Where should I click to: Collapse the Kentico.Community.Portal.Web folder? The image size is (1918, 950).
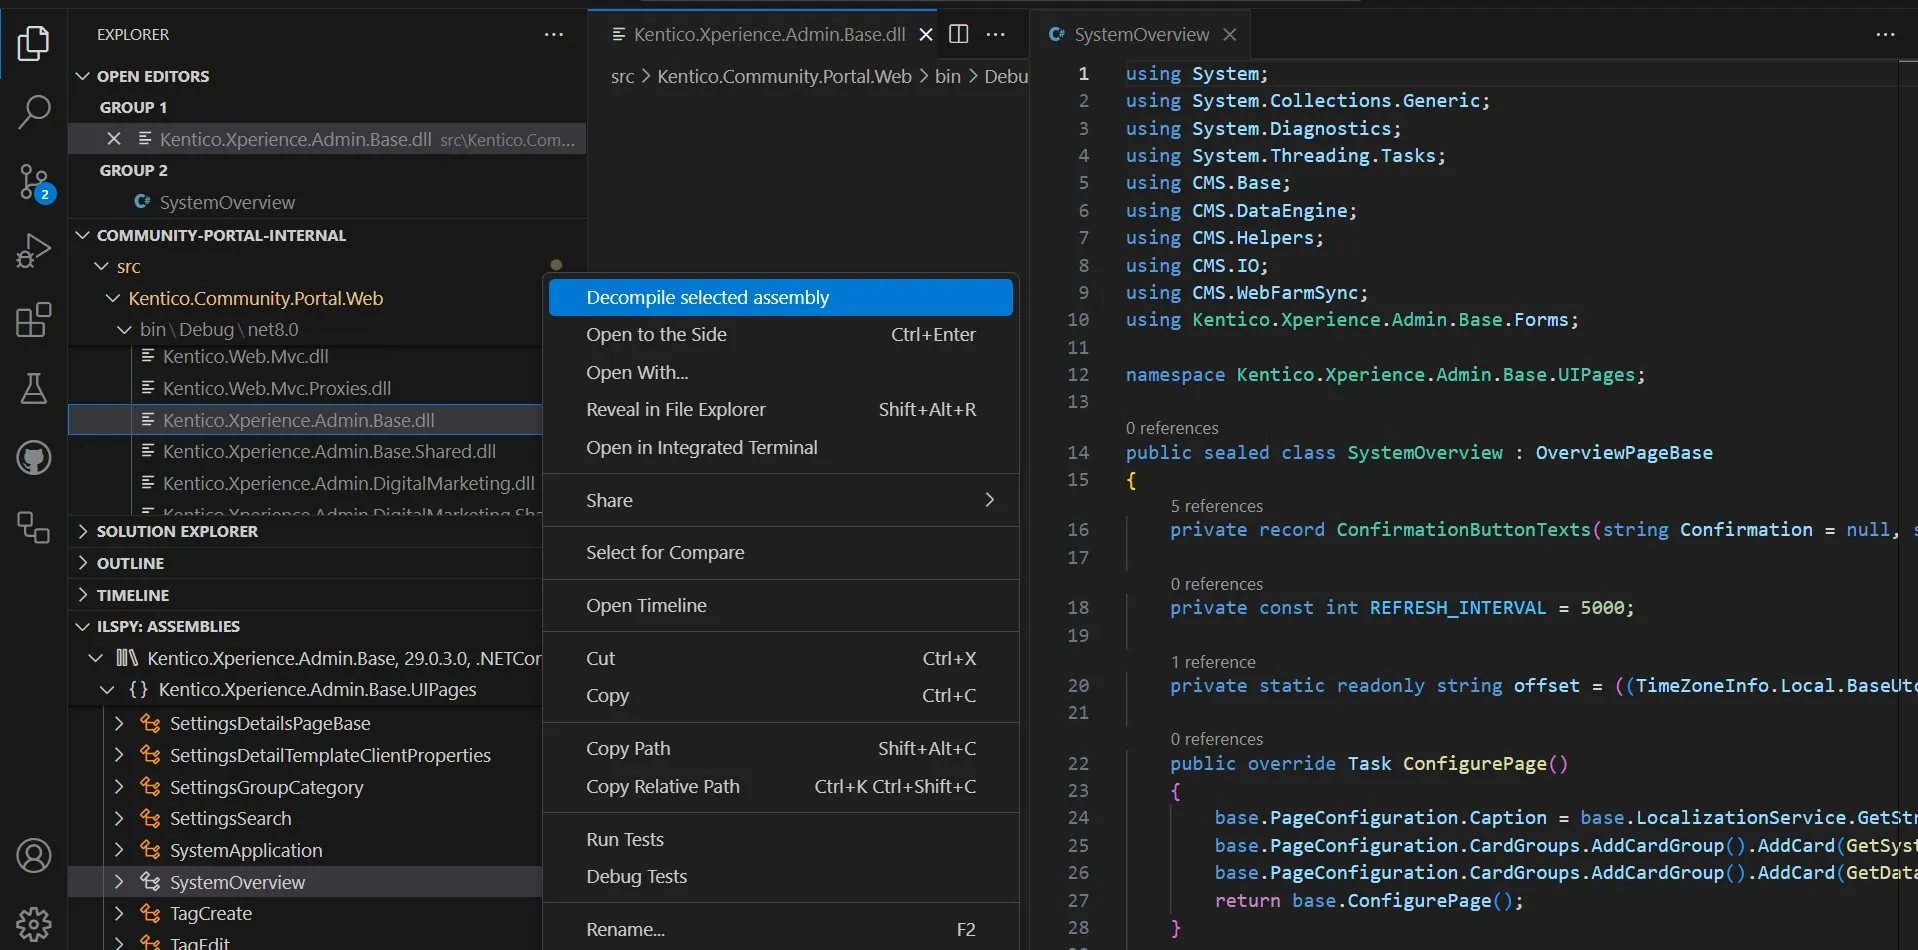(x=113, y=298)
